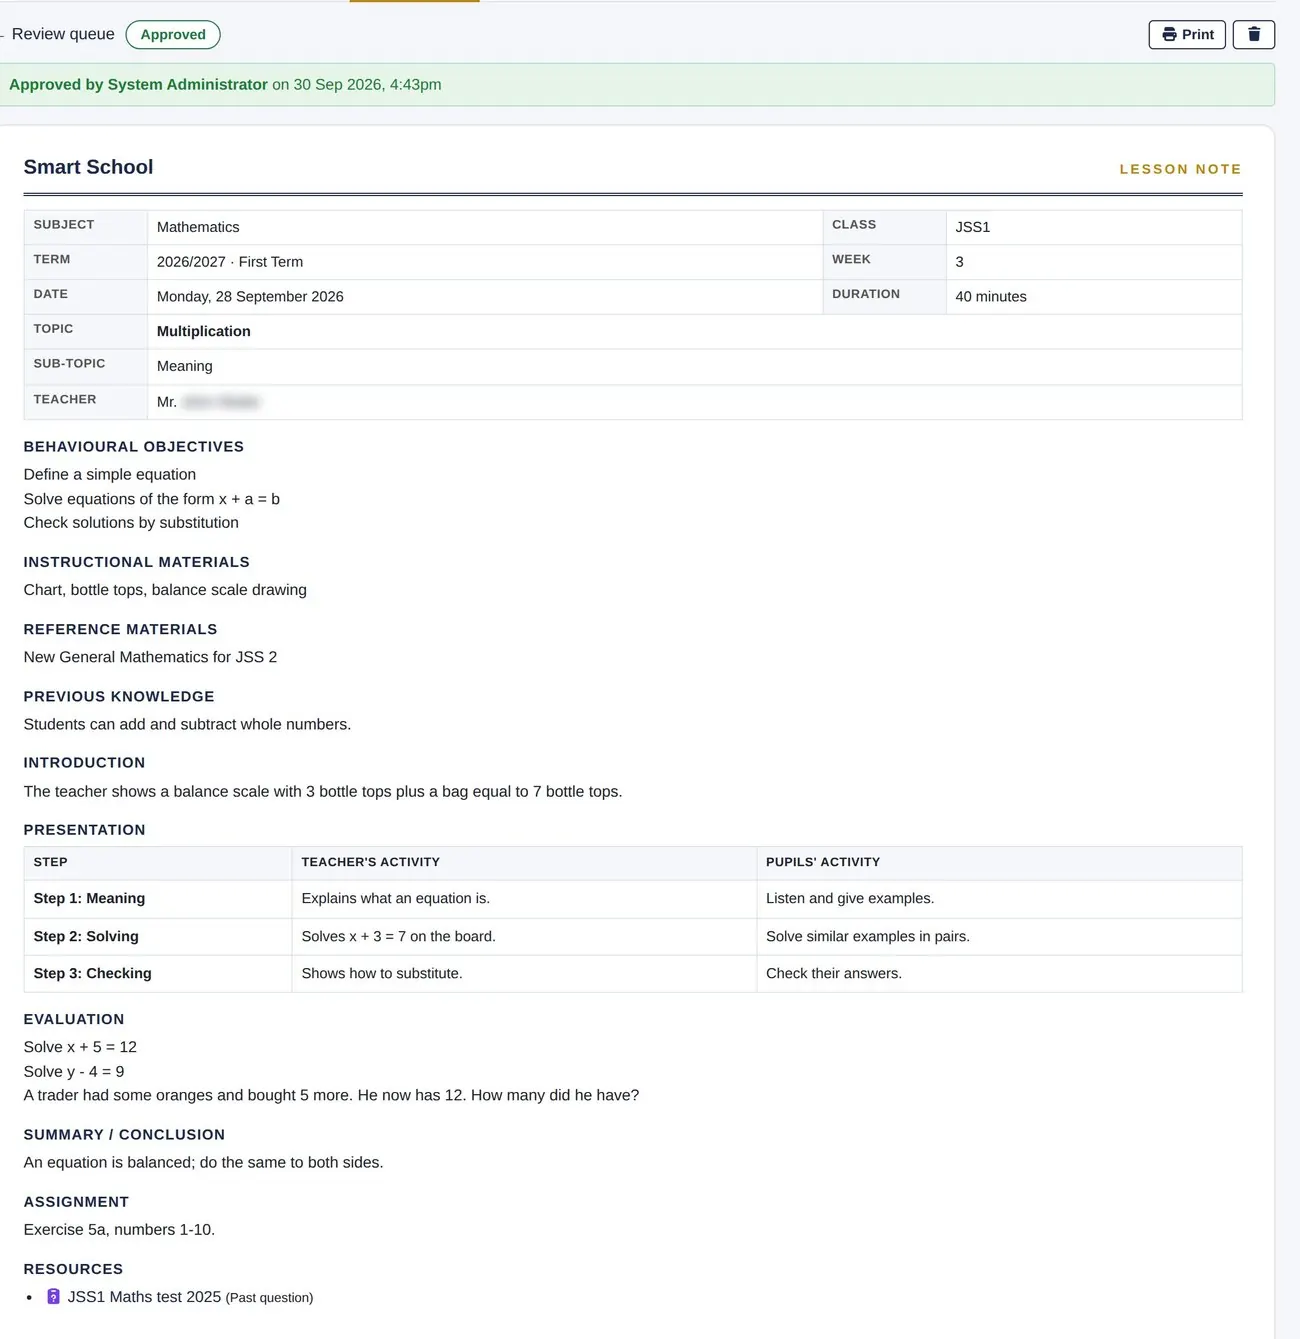Select the 'Approved by System Administrator' banner text
The height and width of the screenshot is (1339, 1300).
pyautogui.click(x=138, y=85)
